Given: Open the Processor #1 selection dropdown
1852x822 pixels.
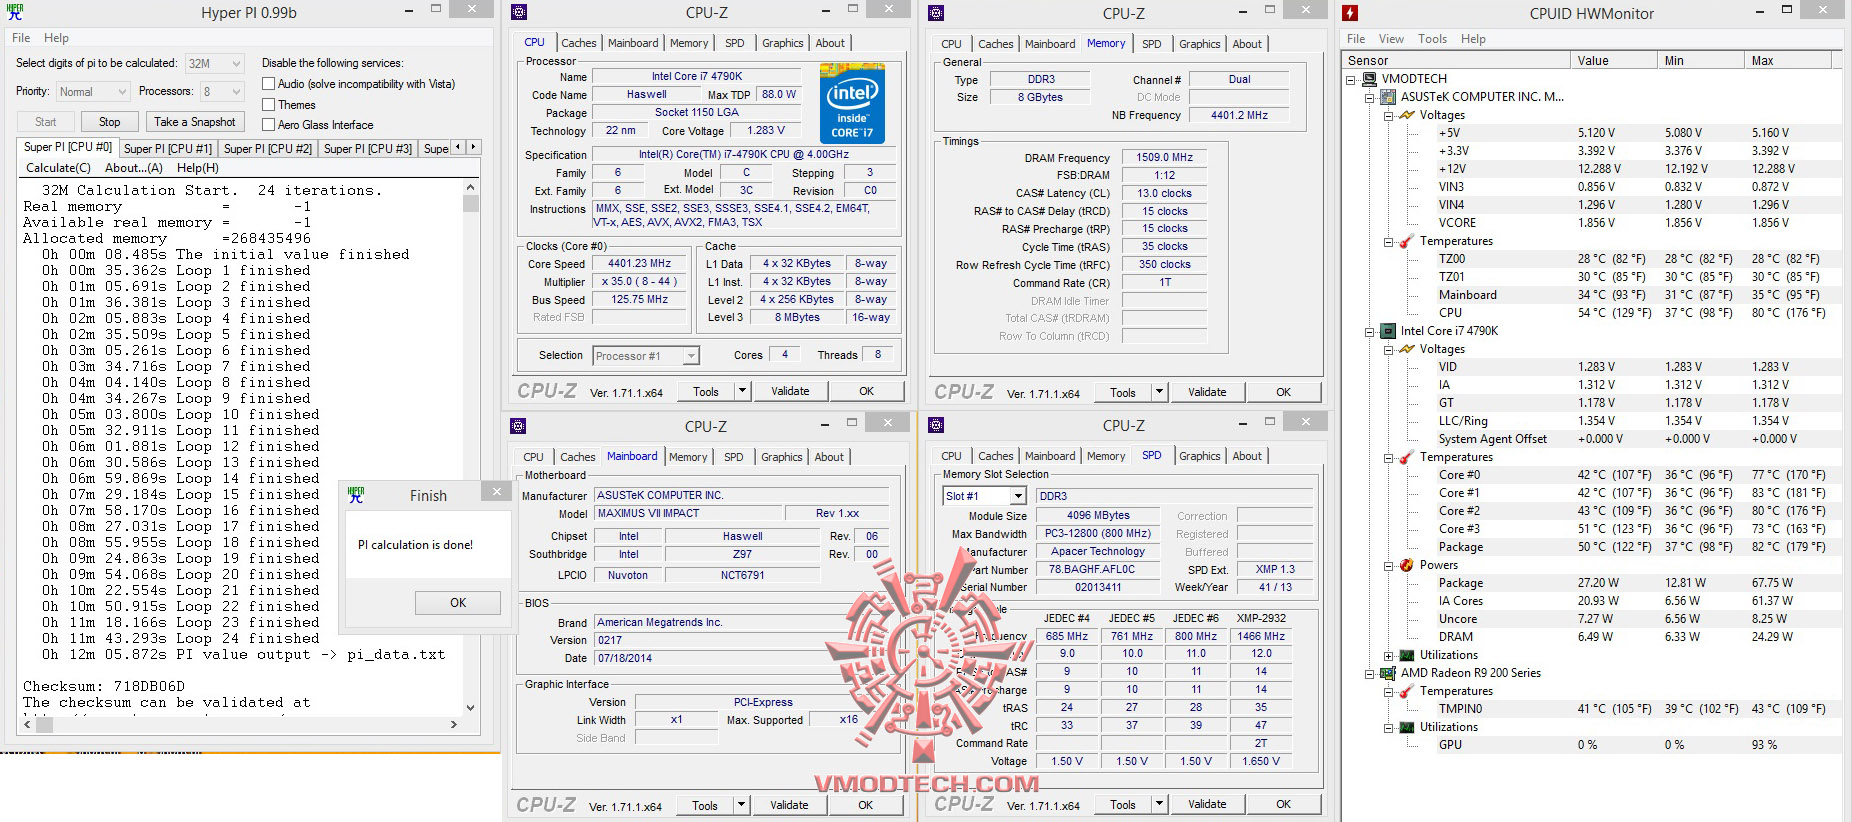Looking at the screenshot, I should tap(645, 356).
